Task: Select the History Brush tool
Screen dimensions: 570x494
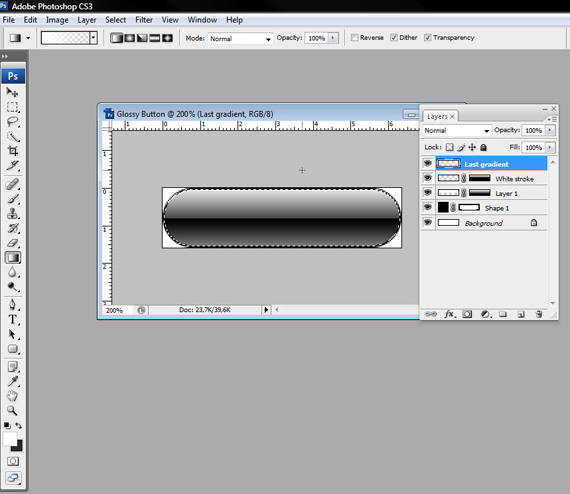Action: (12, 228)
